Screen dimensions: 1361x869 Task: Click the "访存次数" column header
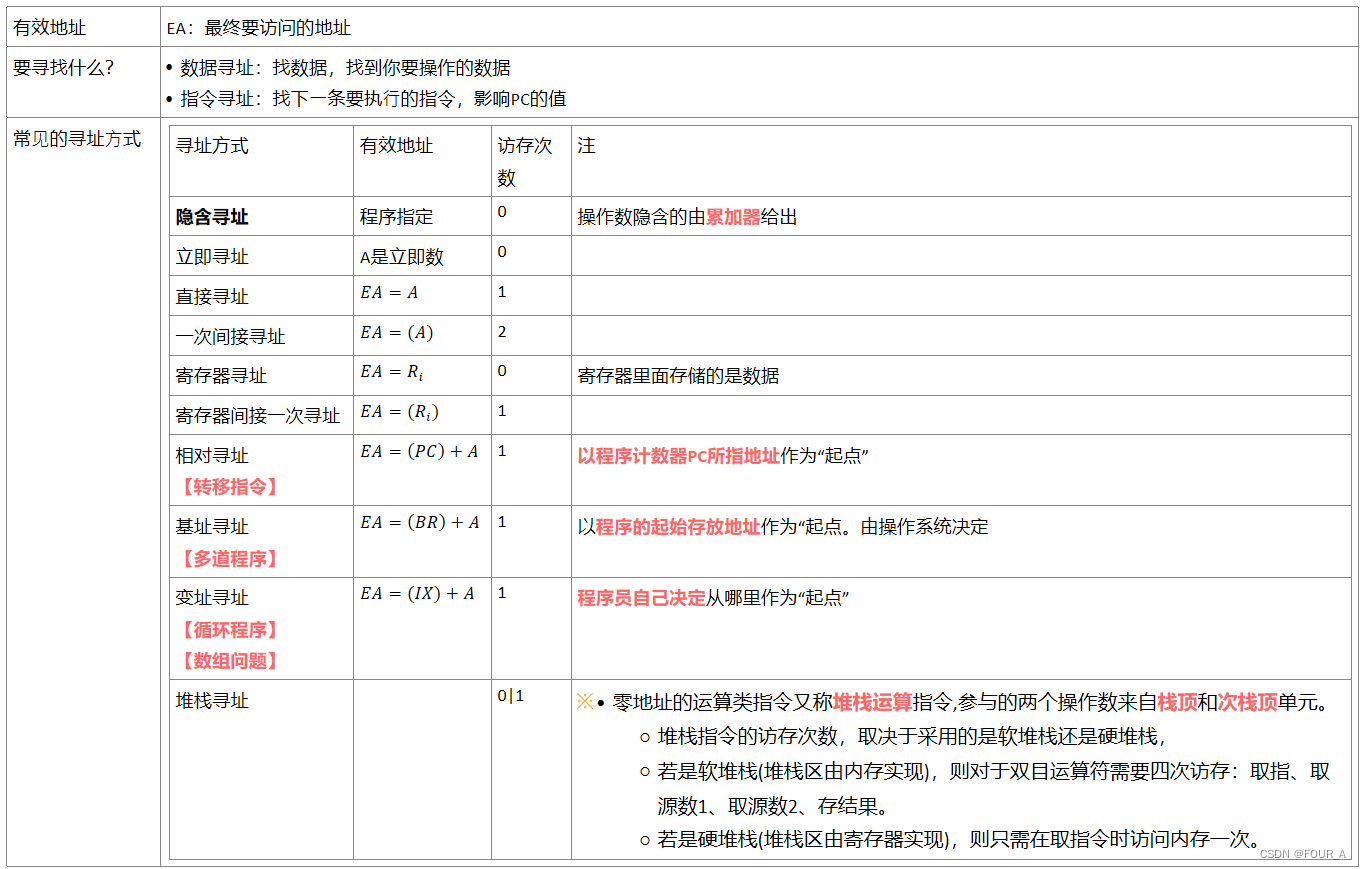pos(525,162)
